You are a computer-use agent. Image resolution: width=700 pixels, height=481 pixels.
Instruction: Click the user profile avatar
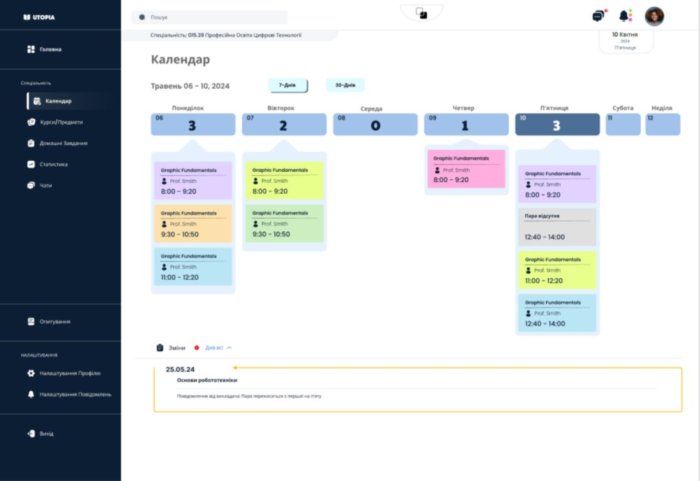654,16
